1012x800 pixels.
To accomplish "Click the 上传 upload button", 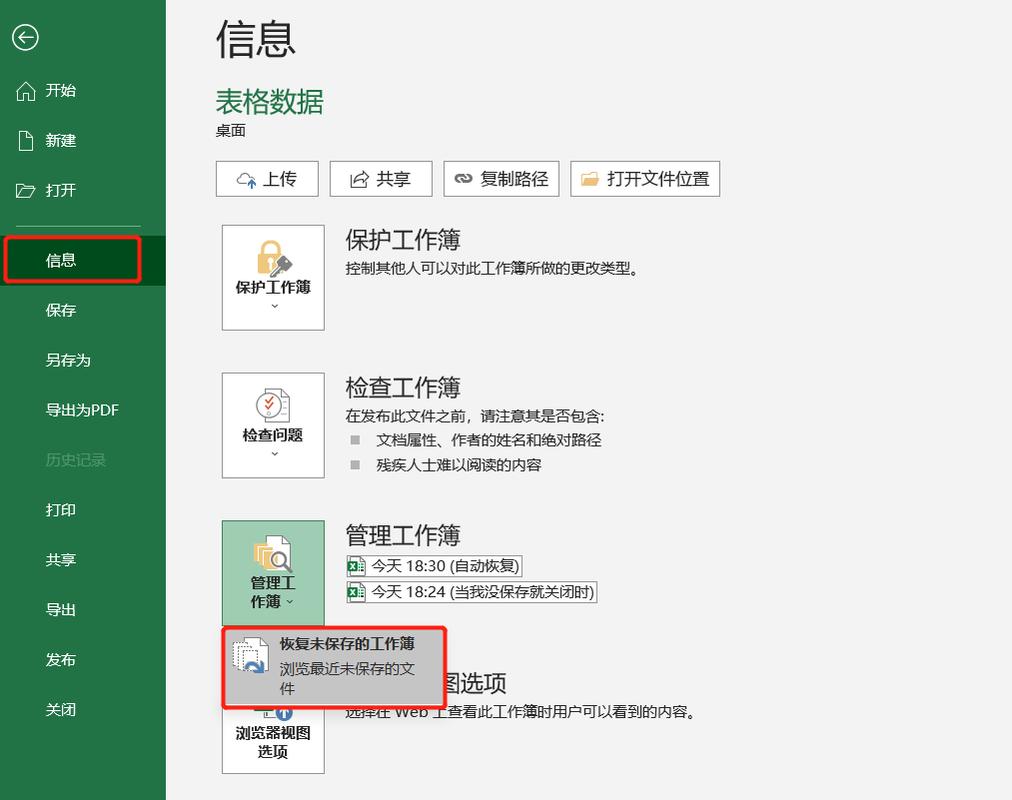I will 267,179.
